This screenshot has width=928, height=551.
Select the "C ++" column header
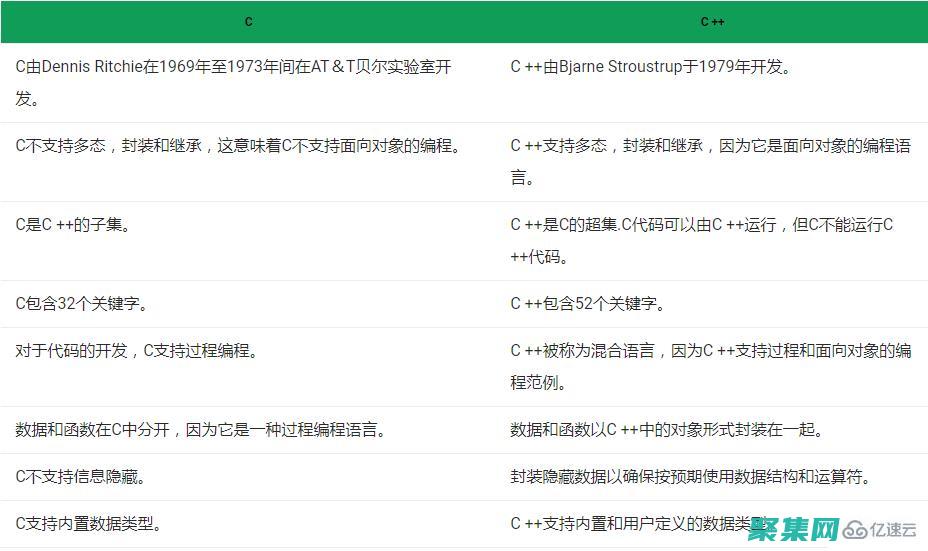[712, 22]
